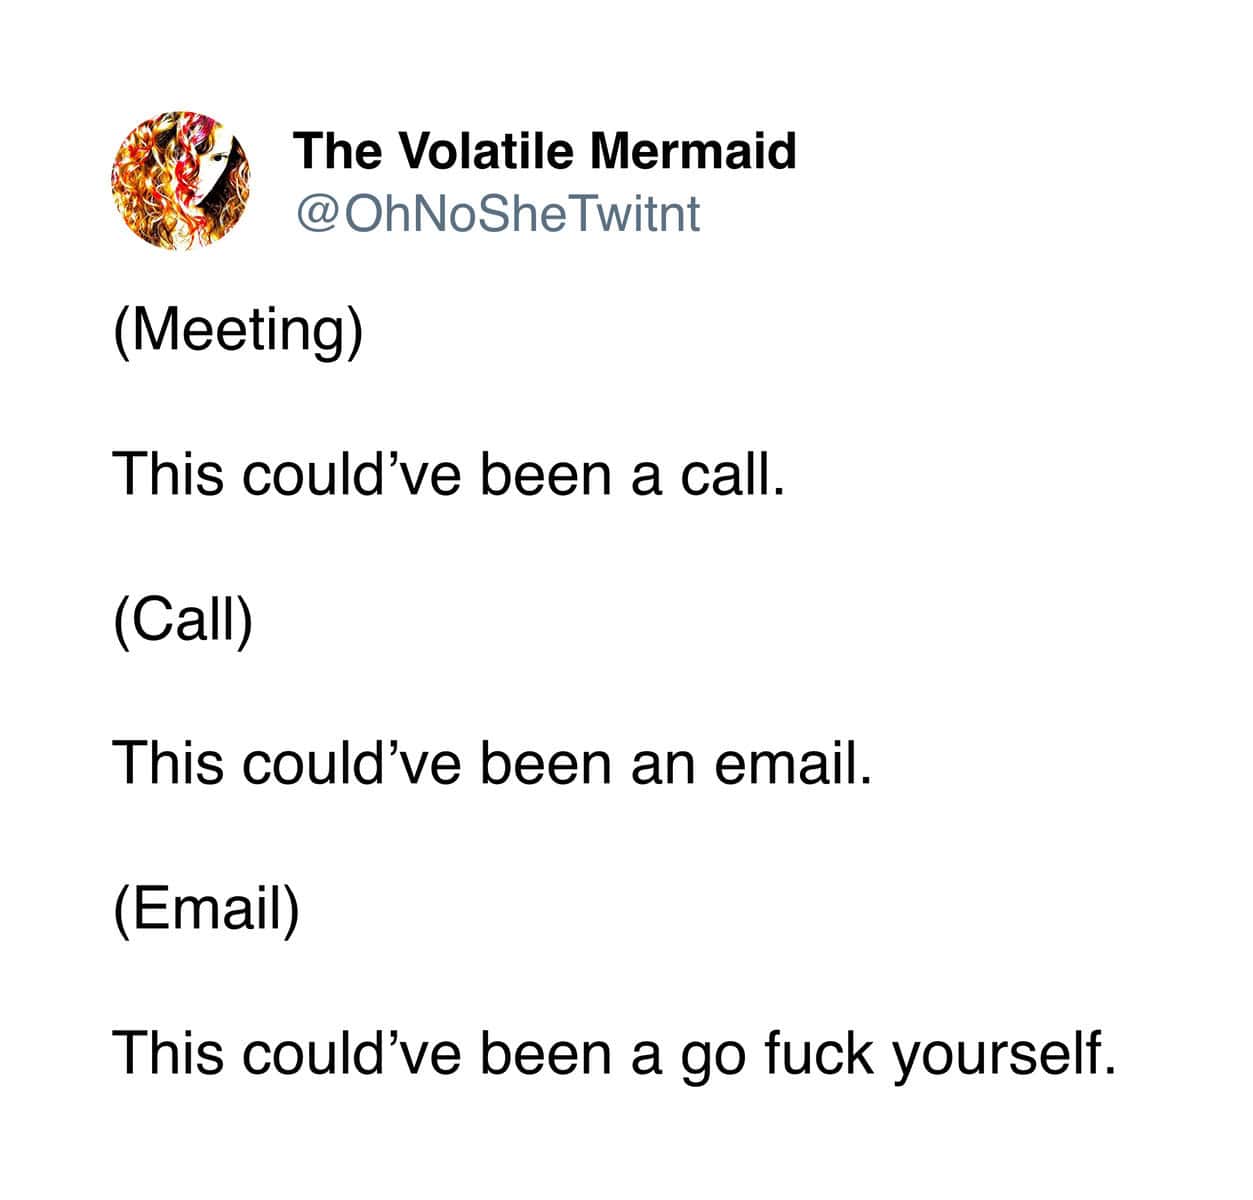The height and width of the screenshot is (1200, 1253).
Task: Open The Volatile Mermaid's profile picture
Action: coord(181,181)
